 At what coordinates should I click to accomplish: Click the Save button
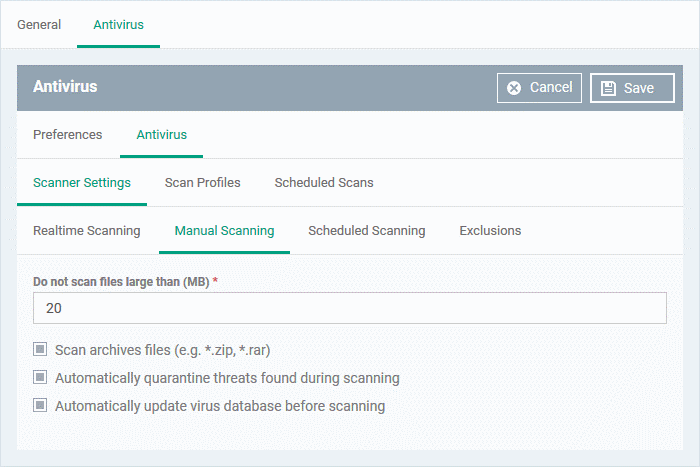[x=632, y=88]
